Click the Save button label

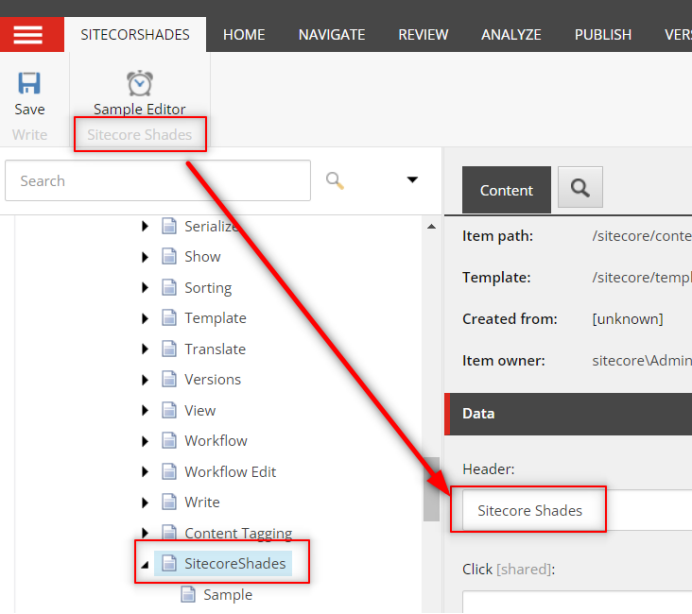point(30,109)
